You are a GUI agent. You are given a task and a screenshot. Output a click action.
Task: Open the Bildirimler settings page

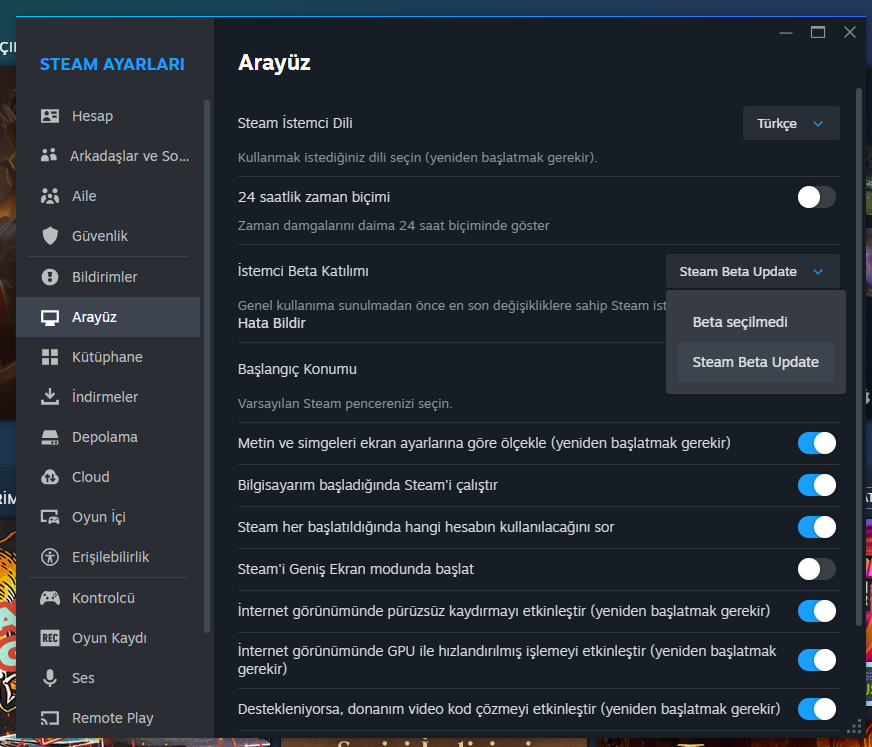[x=108, y=276]
